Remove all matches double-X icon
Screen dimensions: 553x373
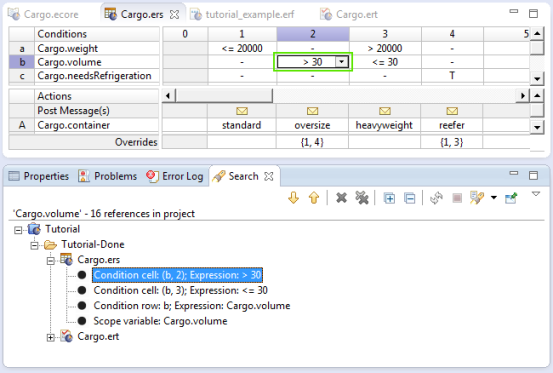click(362, 198)
